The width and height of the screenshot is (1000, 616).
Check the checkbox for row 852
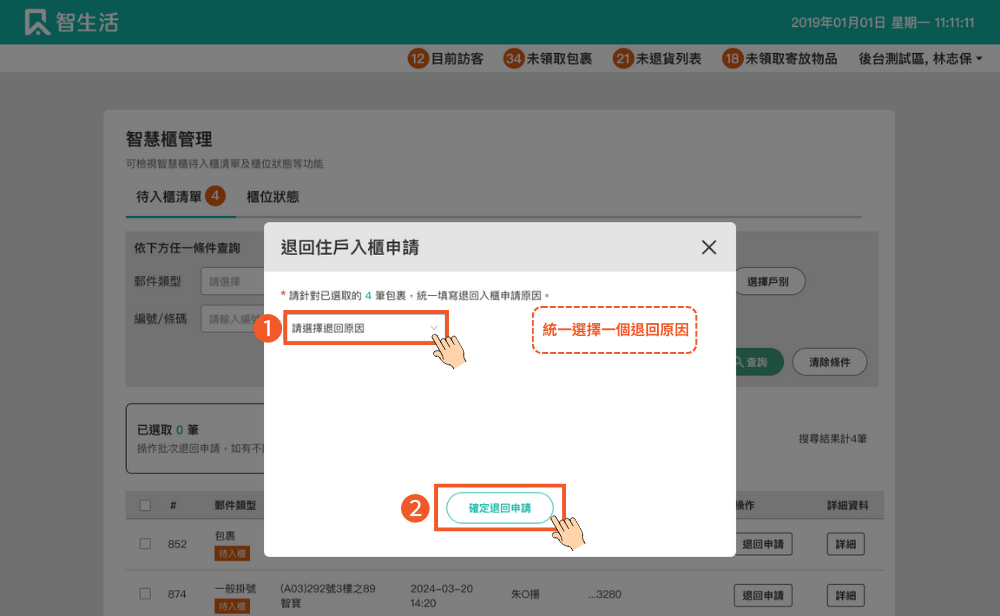[145, 544]
